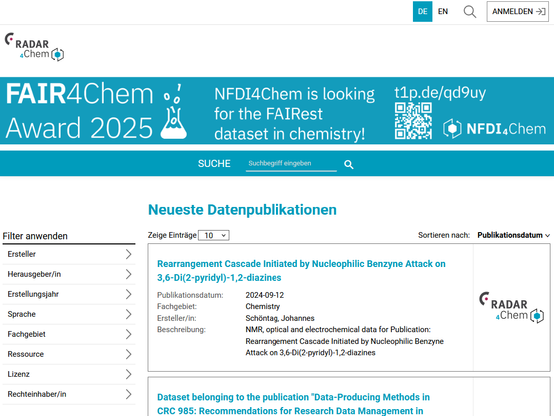The image size is (554, 416).
Task: Click the Beschreibung text of first dataset
Action: [344, 341]
